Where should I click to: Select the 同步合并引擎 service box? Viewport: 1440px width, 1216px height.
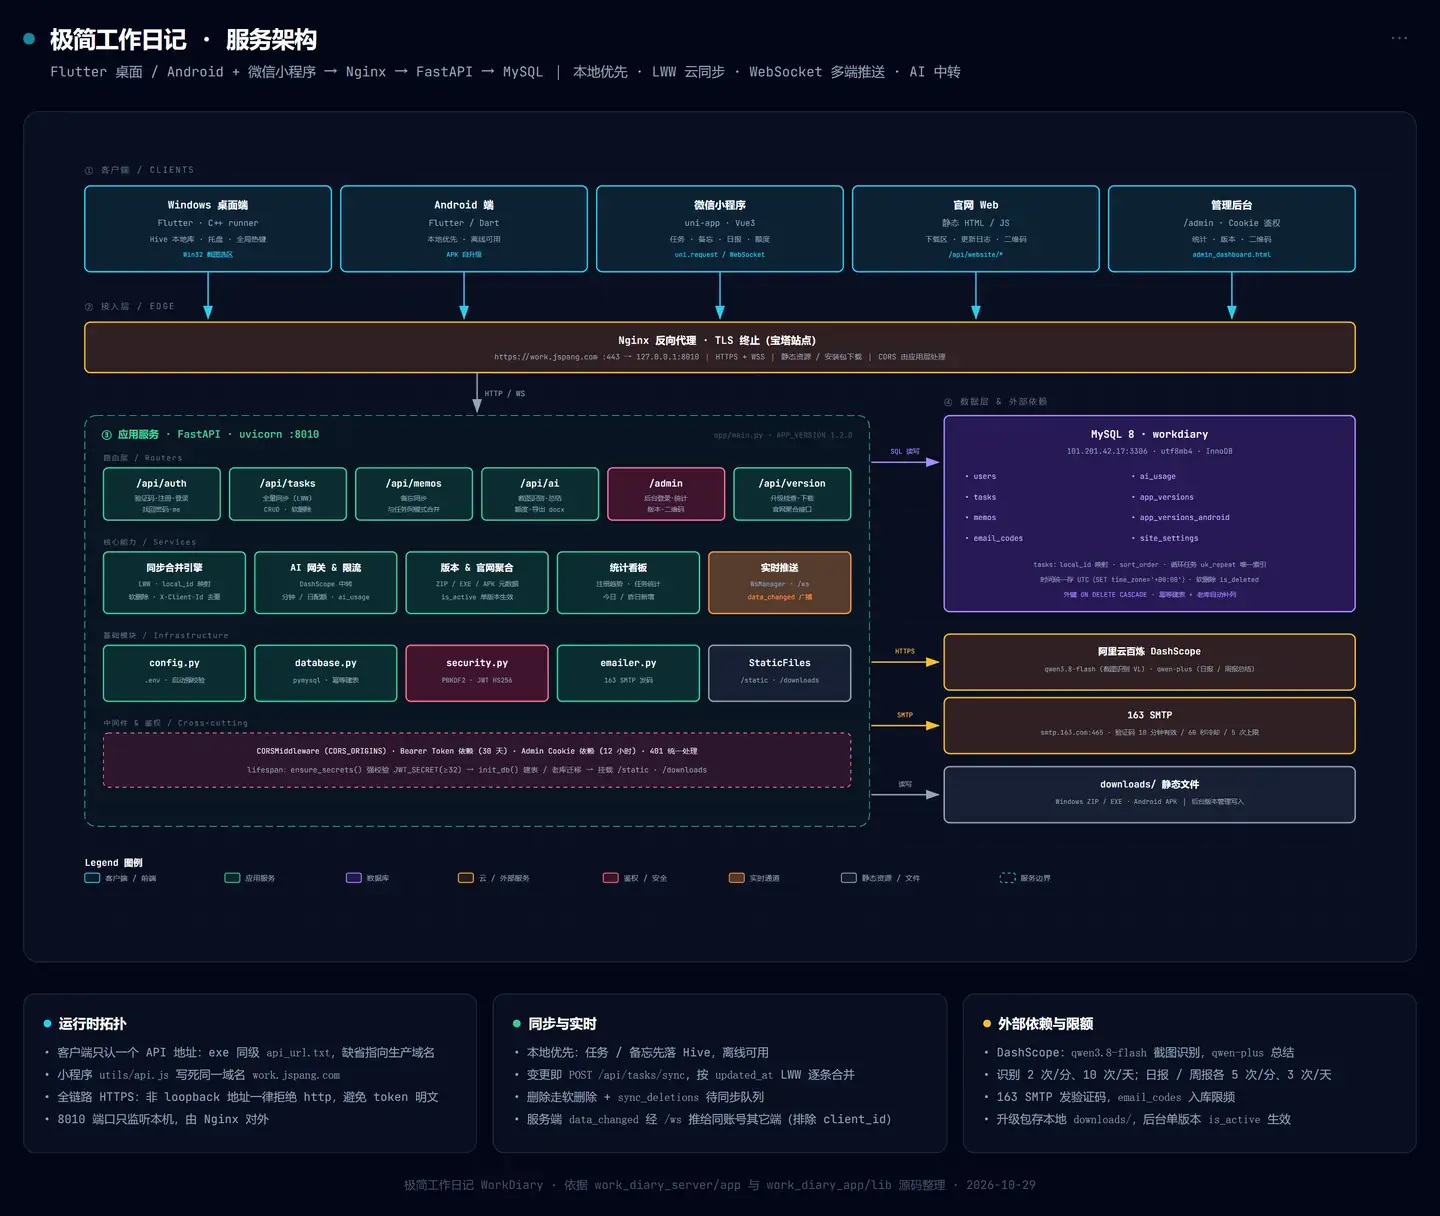[x=174, y=583]
